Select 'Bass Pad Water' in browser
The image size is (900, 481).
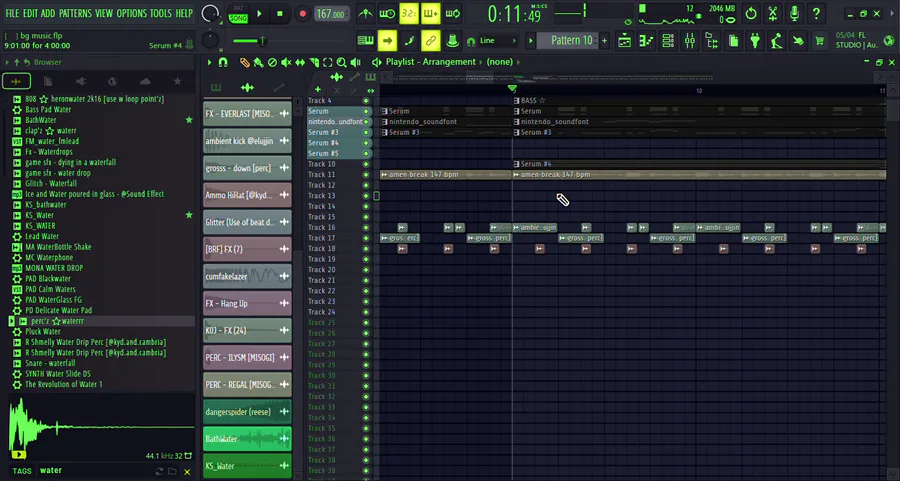point(48,109)
